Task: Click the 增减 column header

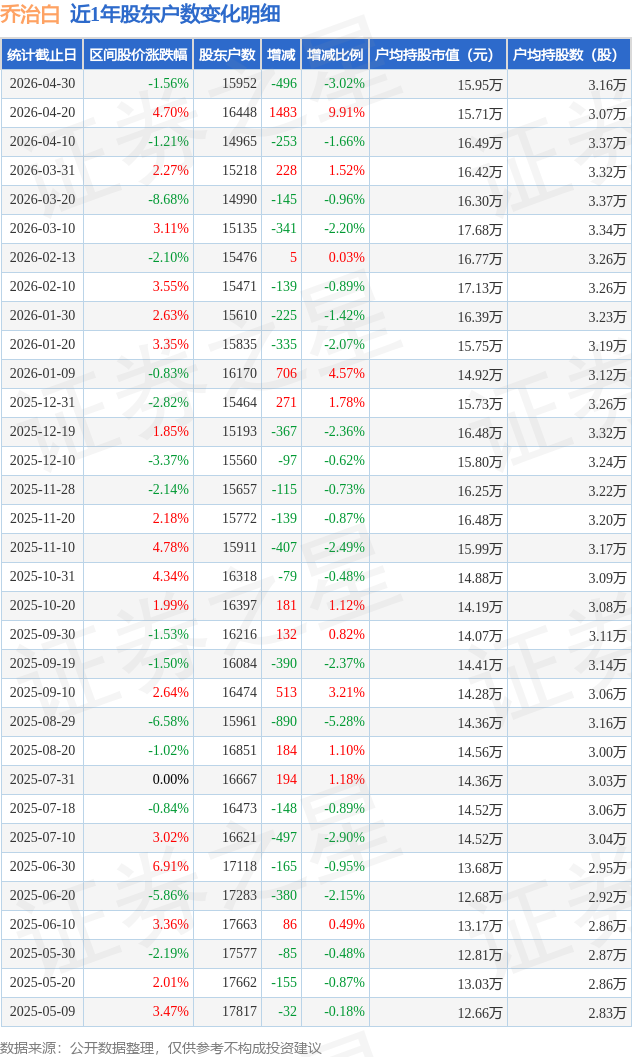Action: coord(281,55)
